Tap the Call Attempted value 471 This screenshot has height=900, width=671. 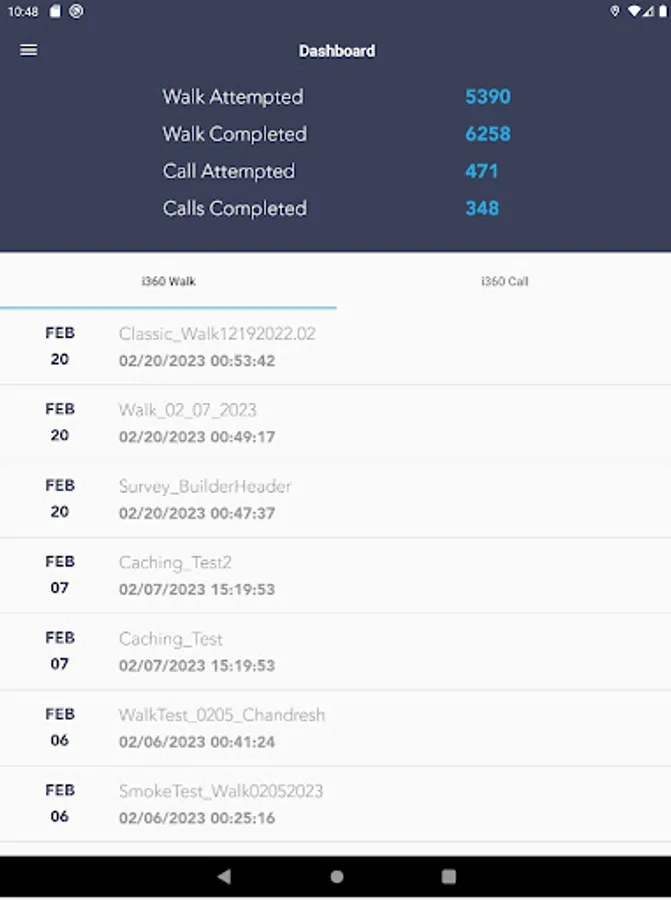pos(481,171)
